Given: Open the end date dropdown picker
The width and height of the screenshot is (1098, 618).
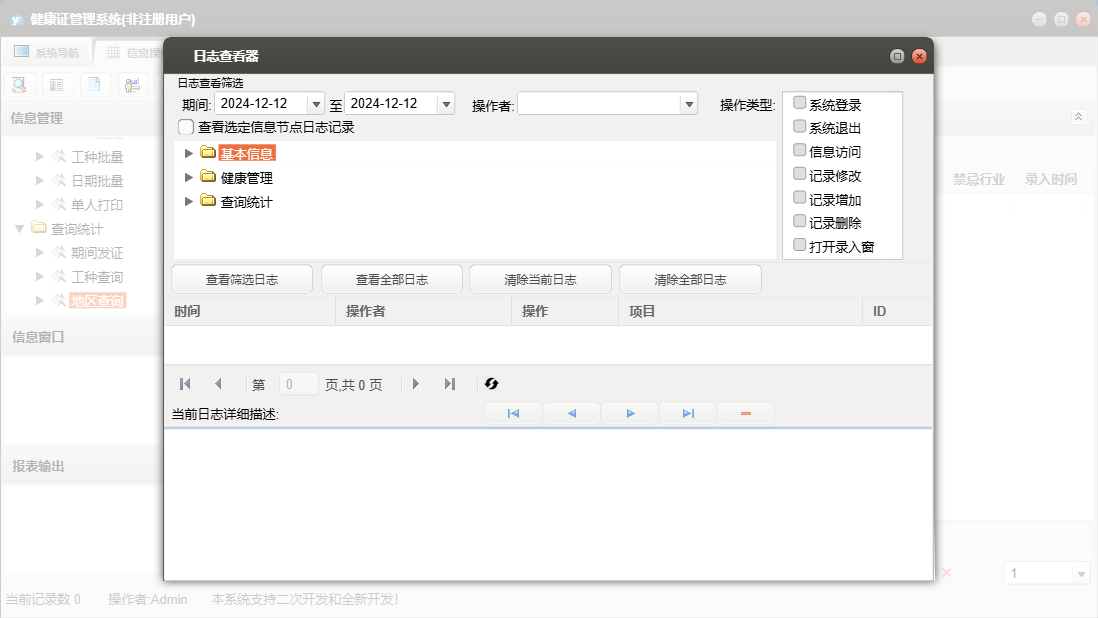Looking at the screenshot, I should coord(446,104).
